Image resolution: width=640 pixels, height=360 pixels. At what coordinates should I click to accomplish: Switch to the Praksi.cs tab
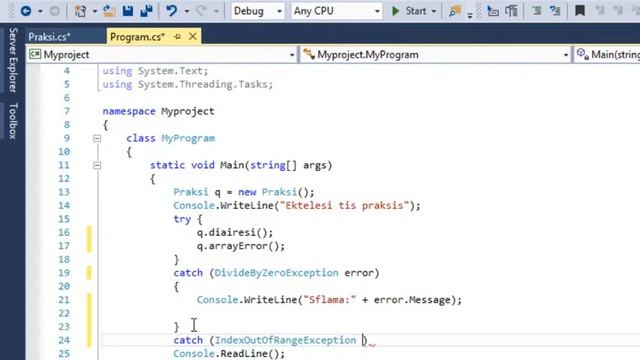click(49, 37)
